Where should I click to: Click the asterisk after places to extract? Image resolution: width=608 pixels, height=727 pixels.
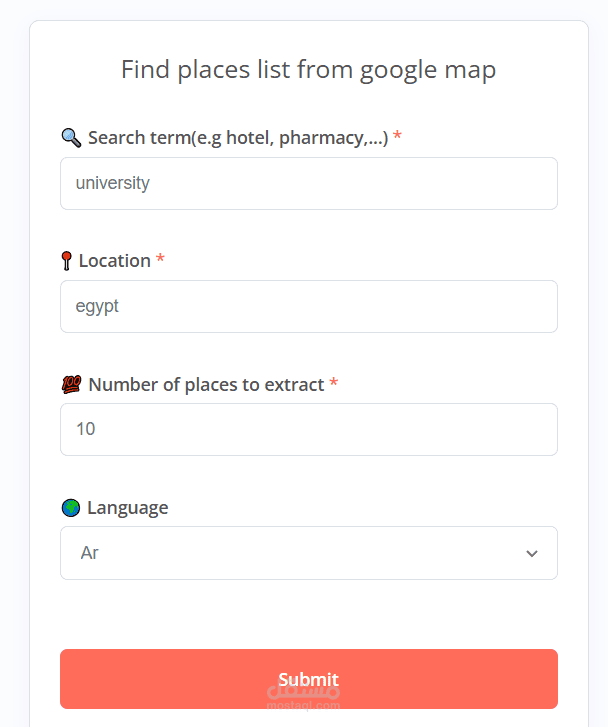pos(333,382)
